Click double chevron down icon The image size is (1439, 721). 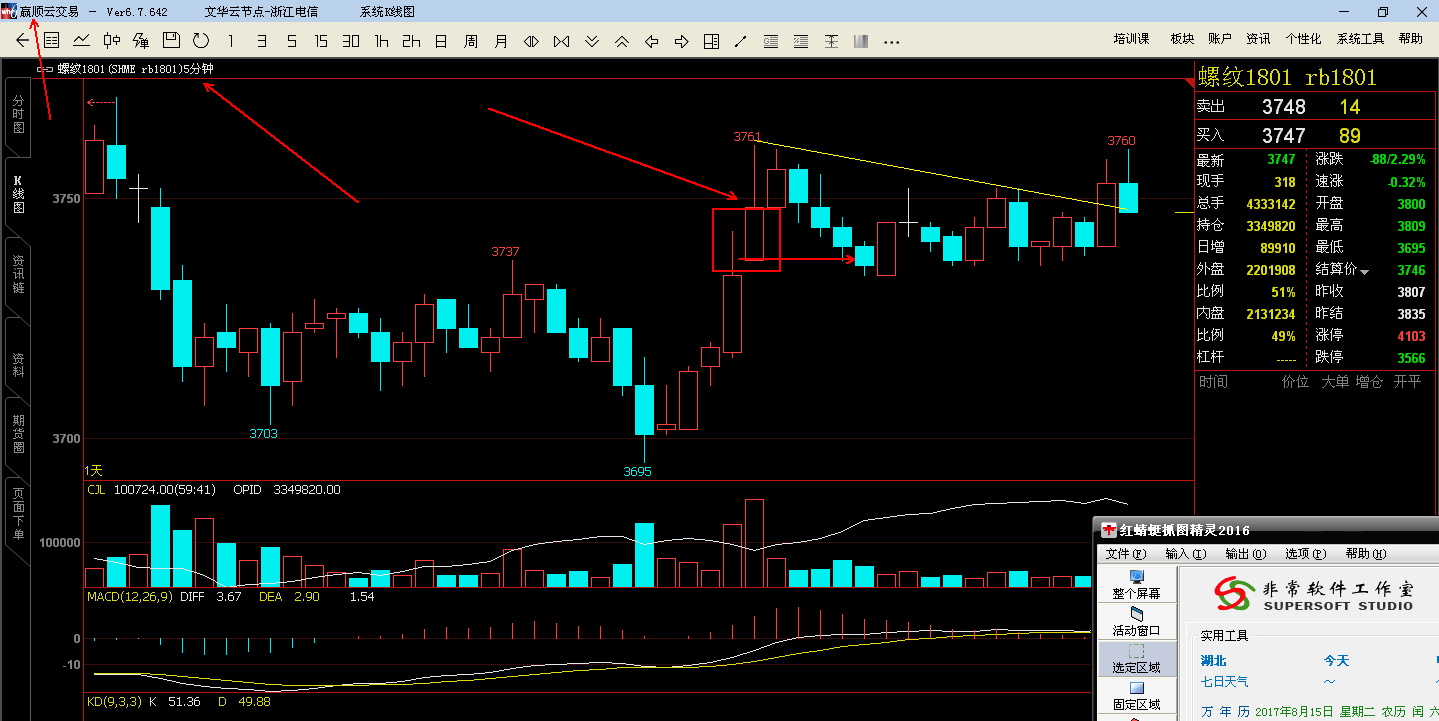[591, 41]
